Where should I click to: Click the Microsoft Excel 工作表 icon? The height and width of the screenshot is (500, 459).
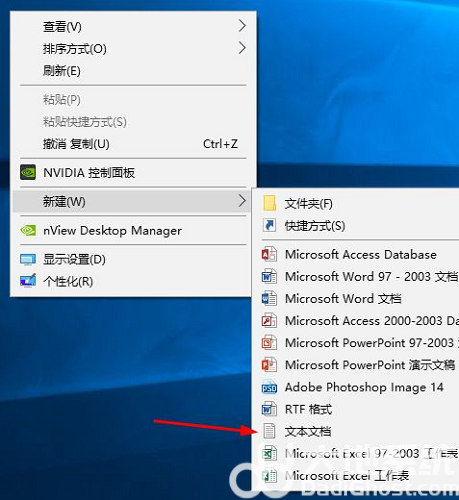click(x=269, y=476)
